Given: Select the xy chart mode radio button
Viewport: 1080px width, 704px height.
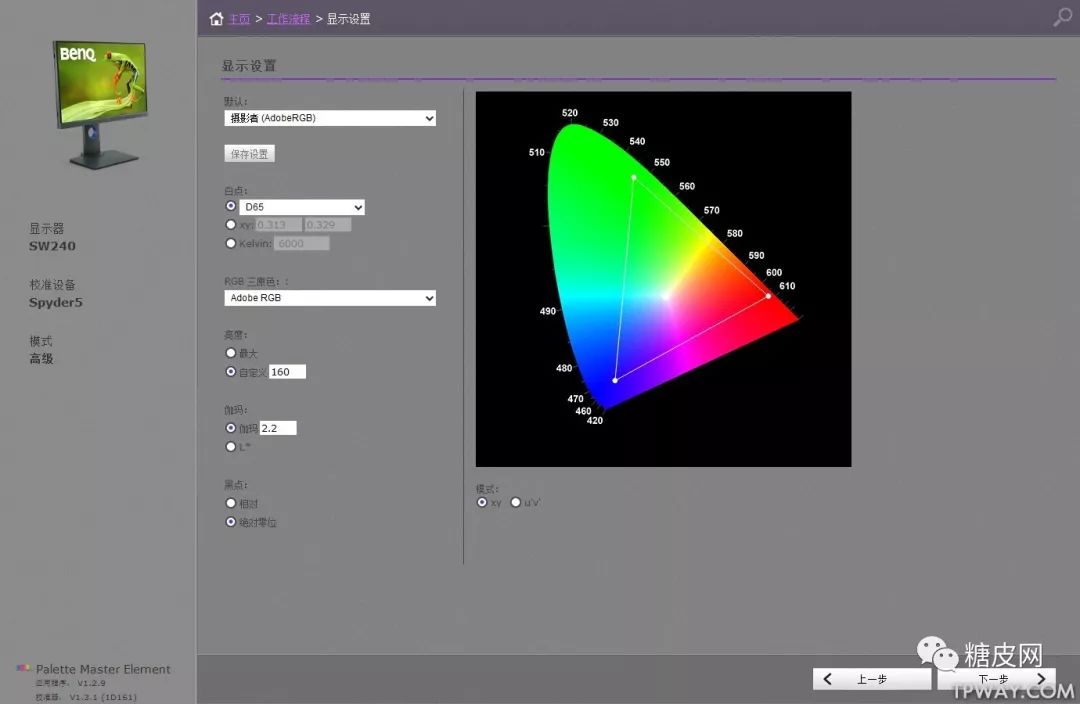Looking at the screenshot, I should (x=482, y=502).
